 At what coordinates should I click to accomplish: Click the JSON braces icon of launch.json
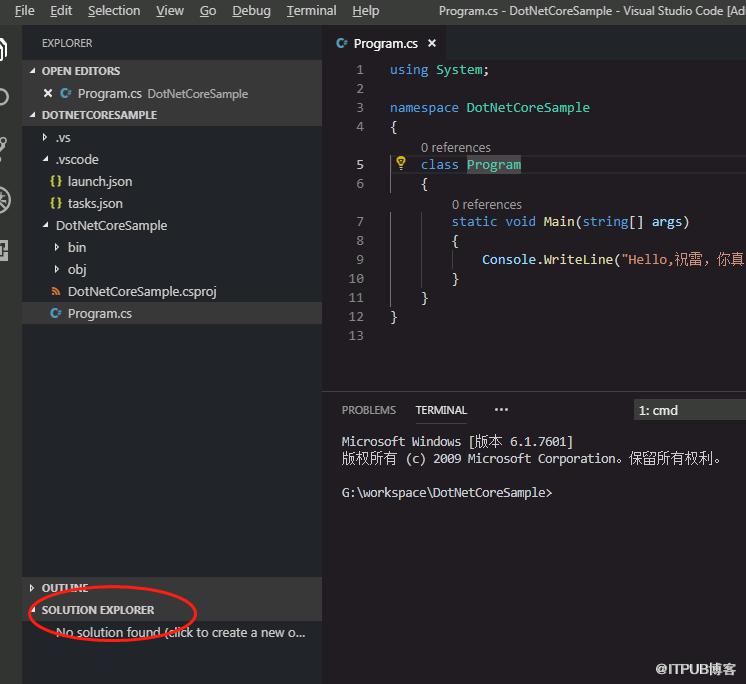[56, 181]
